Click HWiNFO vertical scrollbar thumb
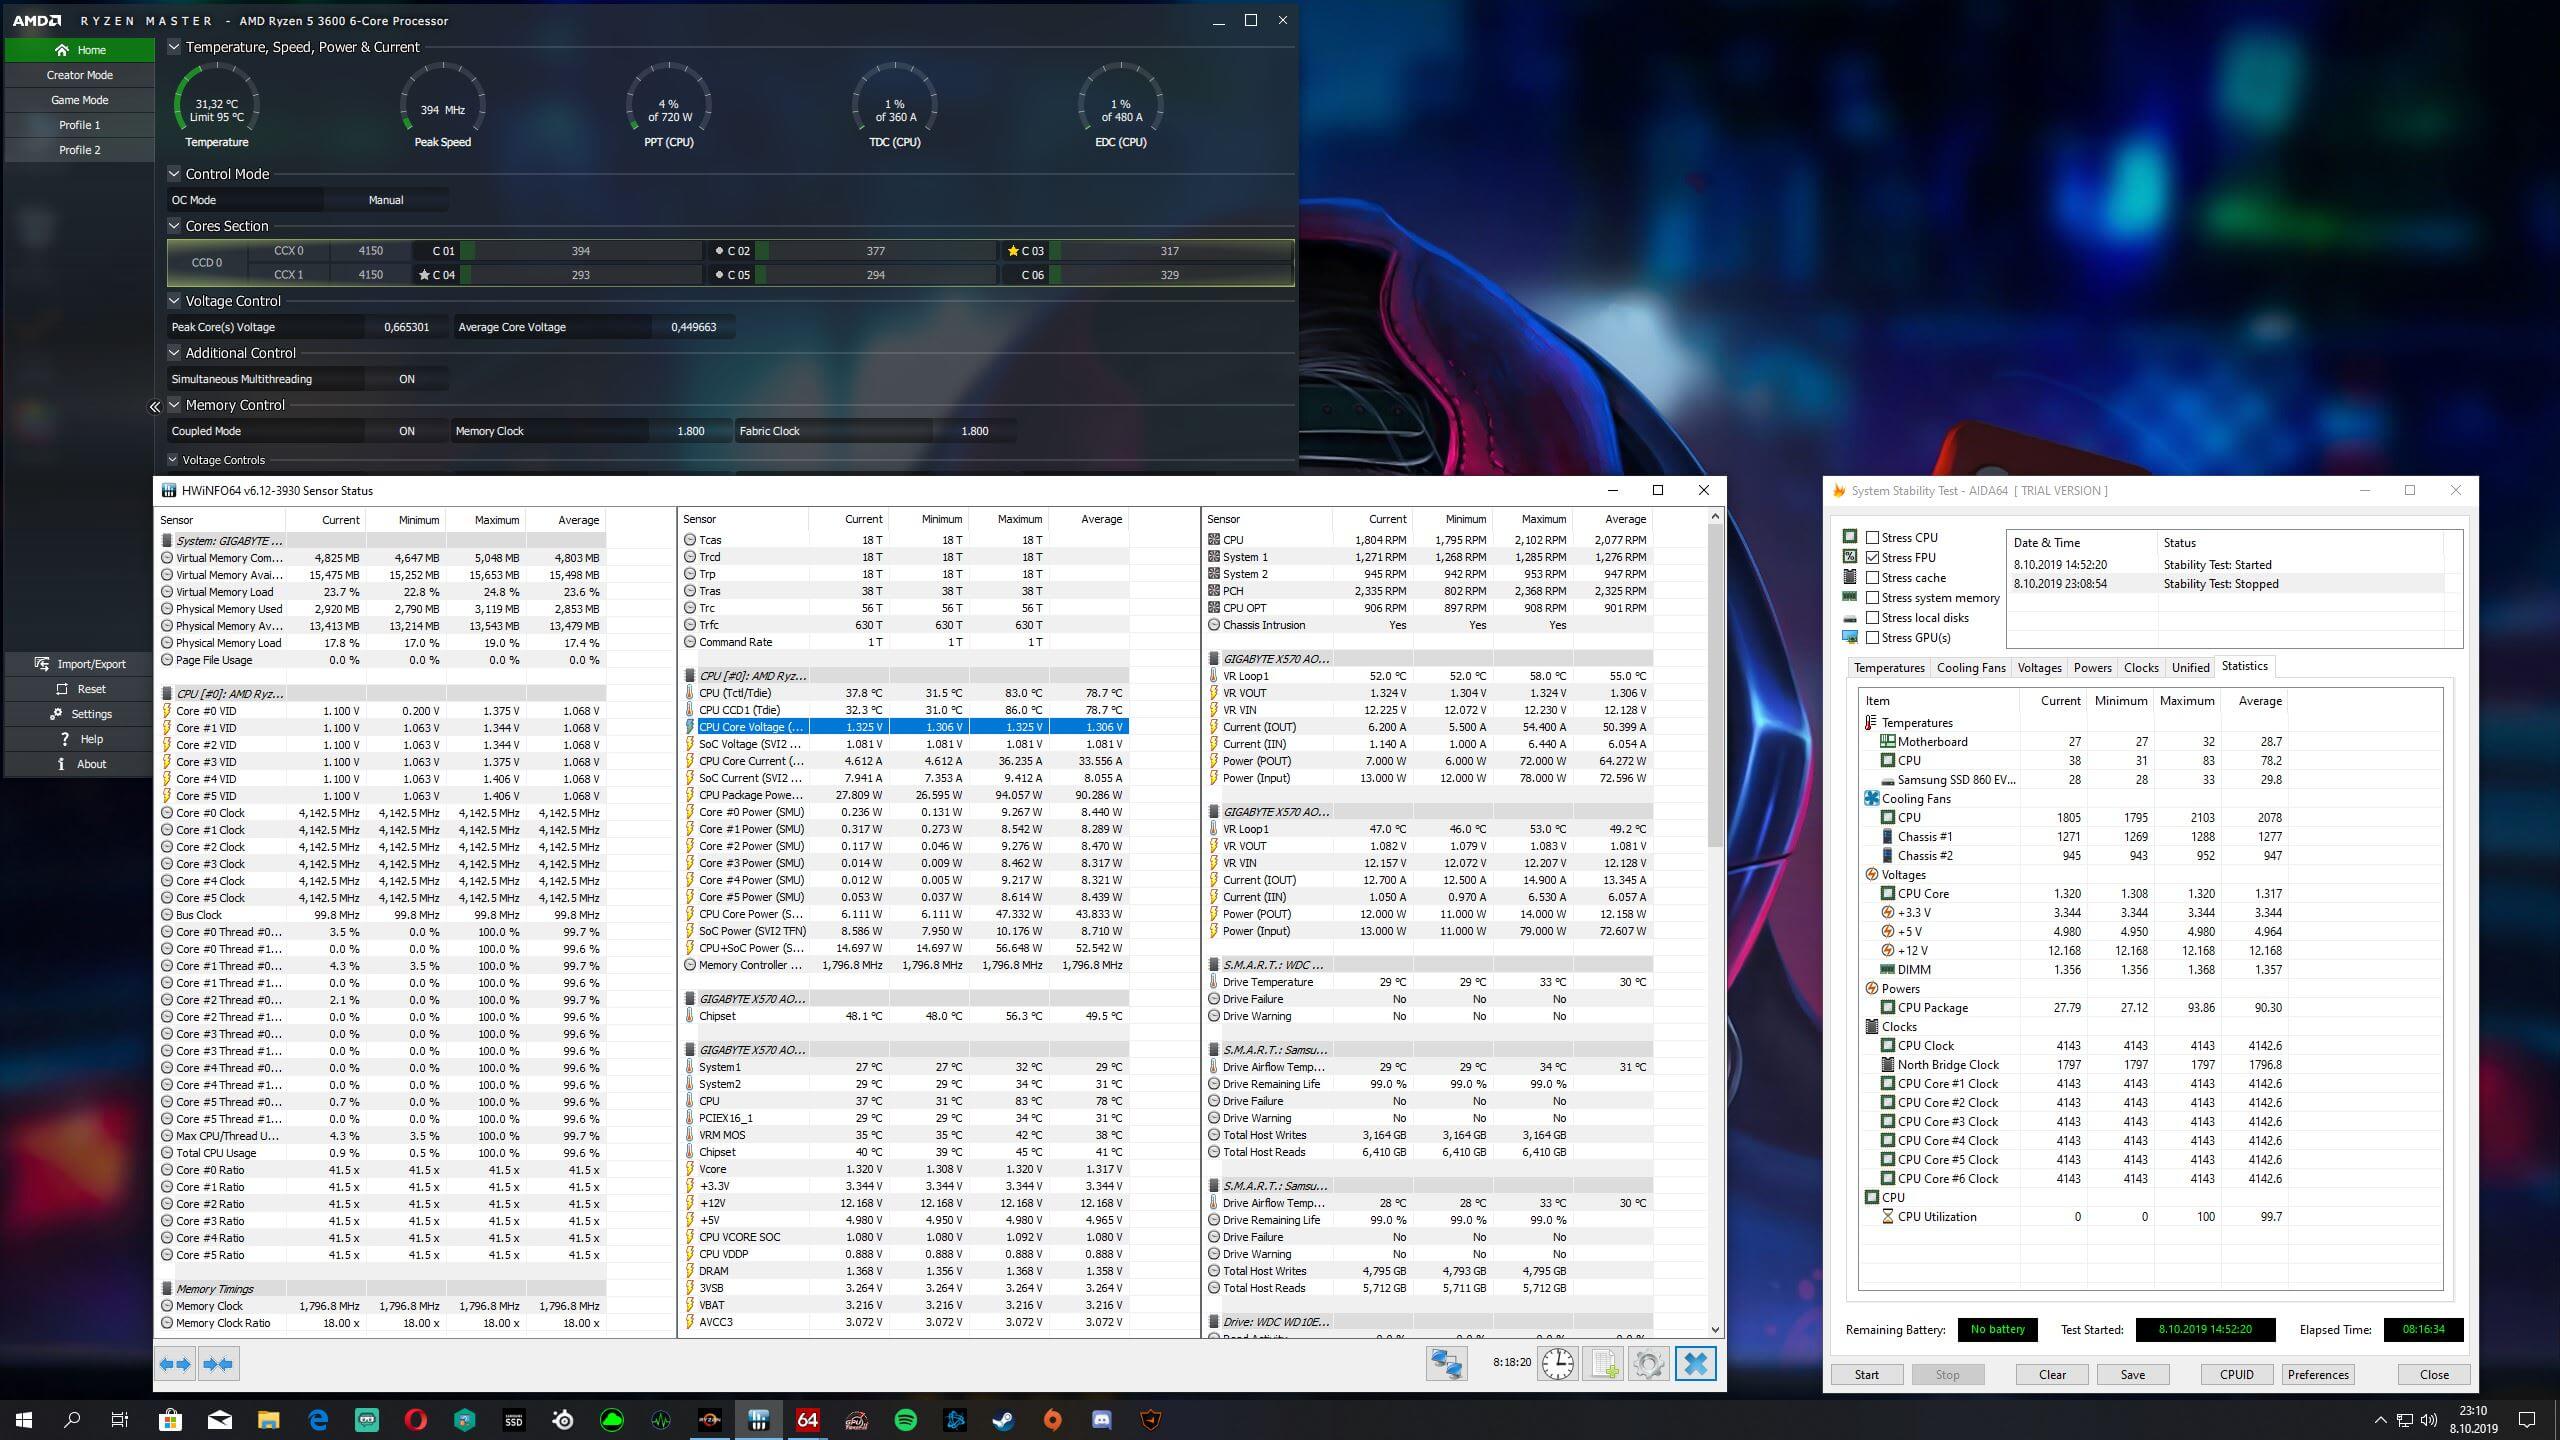 1715,685
